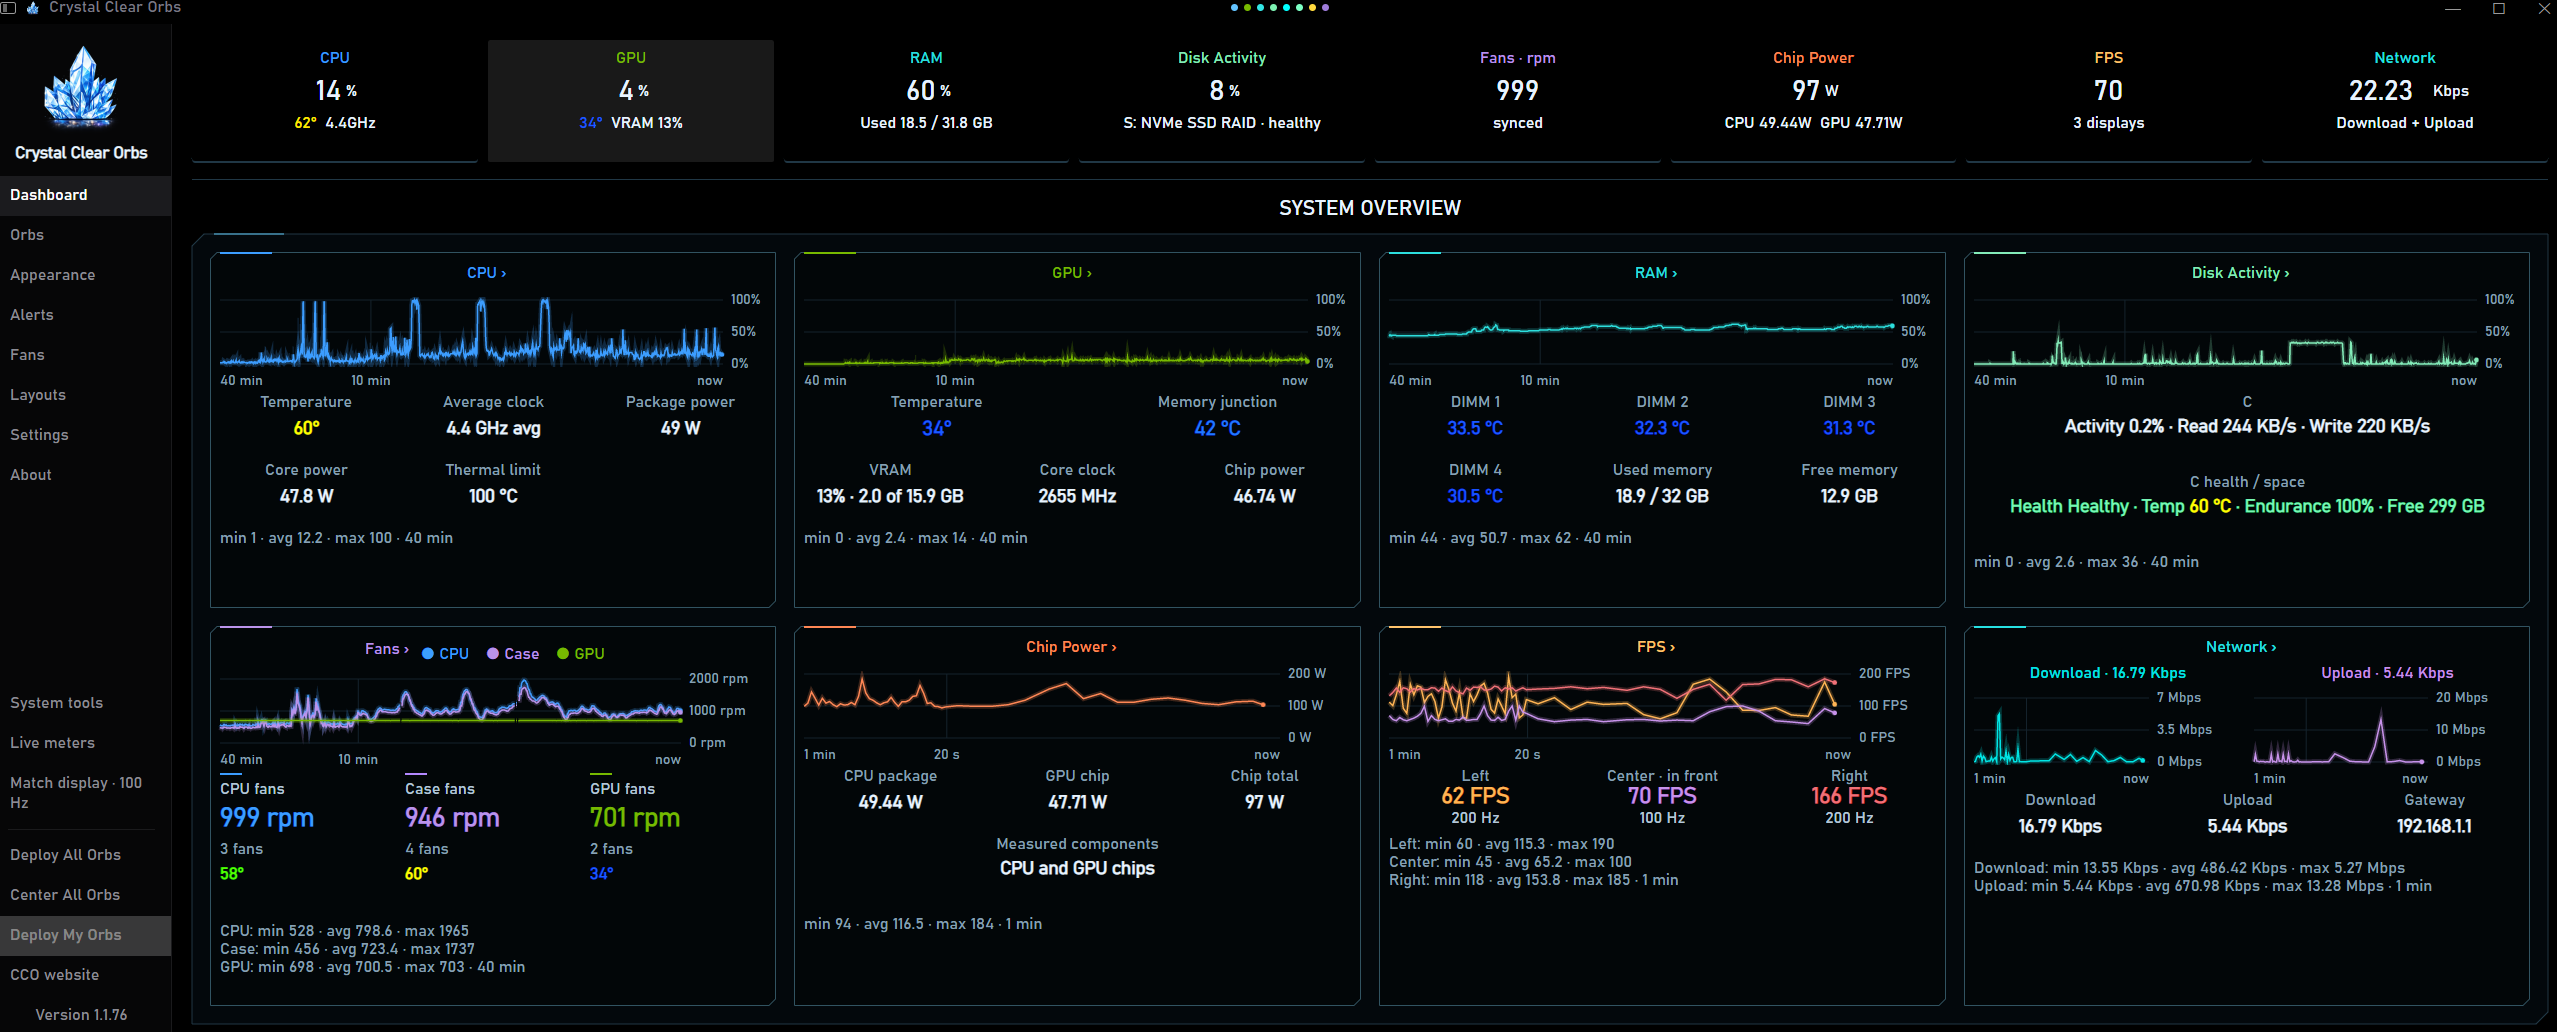
Task: Click the colored dots indicator in title bar
Action: pos(1280,7)
